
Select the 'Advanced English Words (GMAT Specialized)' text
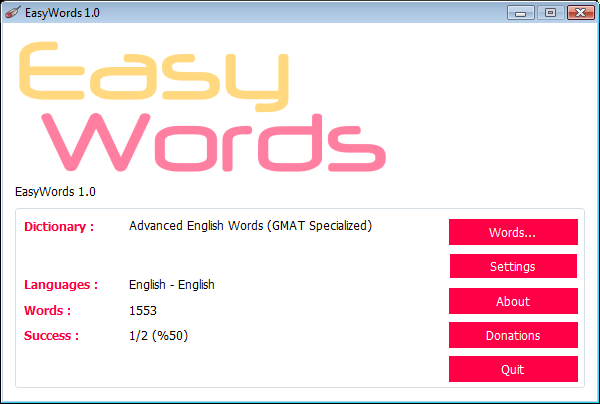(250, 226)
